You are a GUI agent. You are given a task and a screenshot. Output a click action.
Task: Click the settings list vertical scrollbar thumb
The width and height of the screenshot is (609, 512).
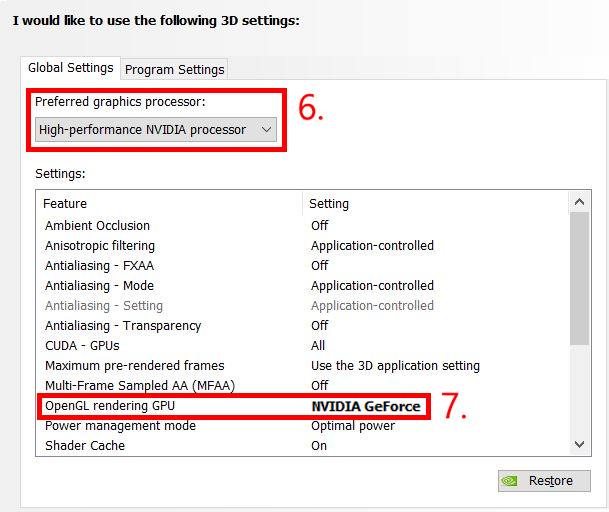click(579, 278)
